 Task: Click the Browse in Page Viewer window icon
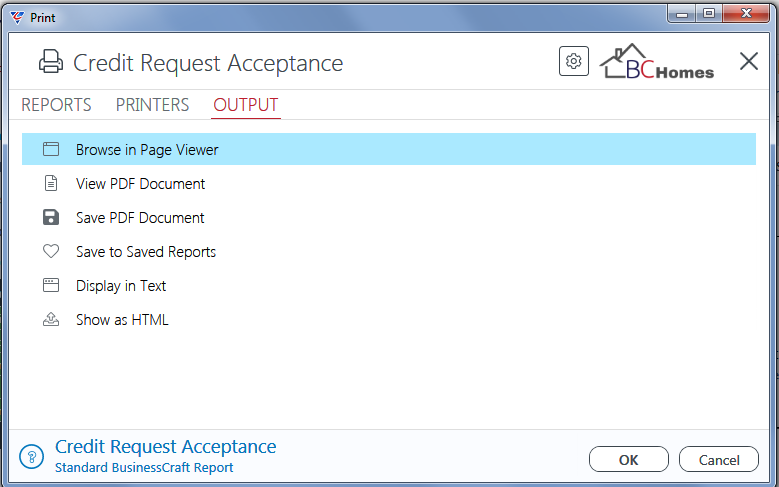51,149
